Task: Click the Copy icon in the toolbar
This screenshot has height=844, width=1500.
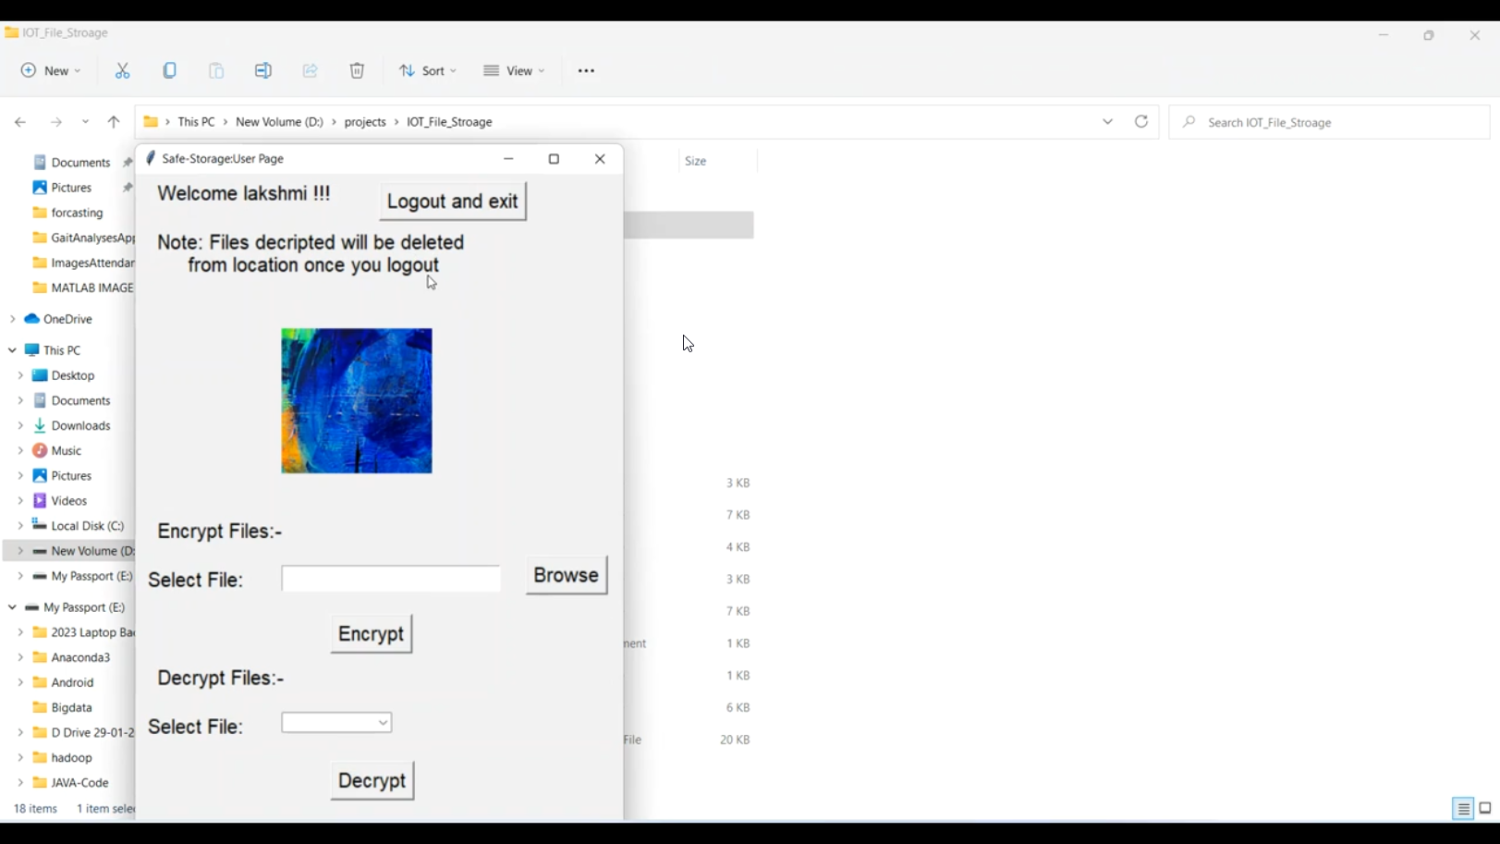Action: (x=170, y=70)
